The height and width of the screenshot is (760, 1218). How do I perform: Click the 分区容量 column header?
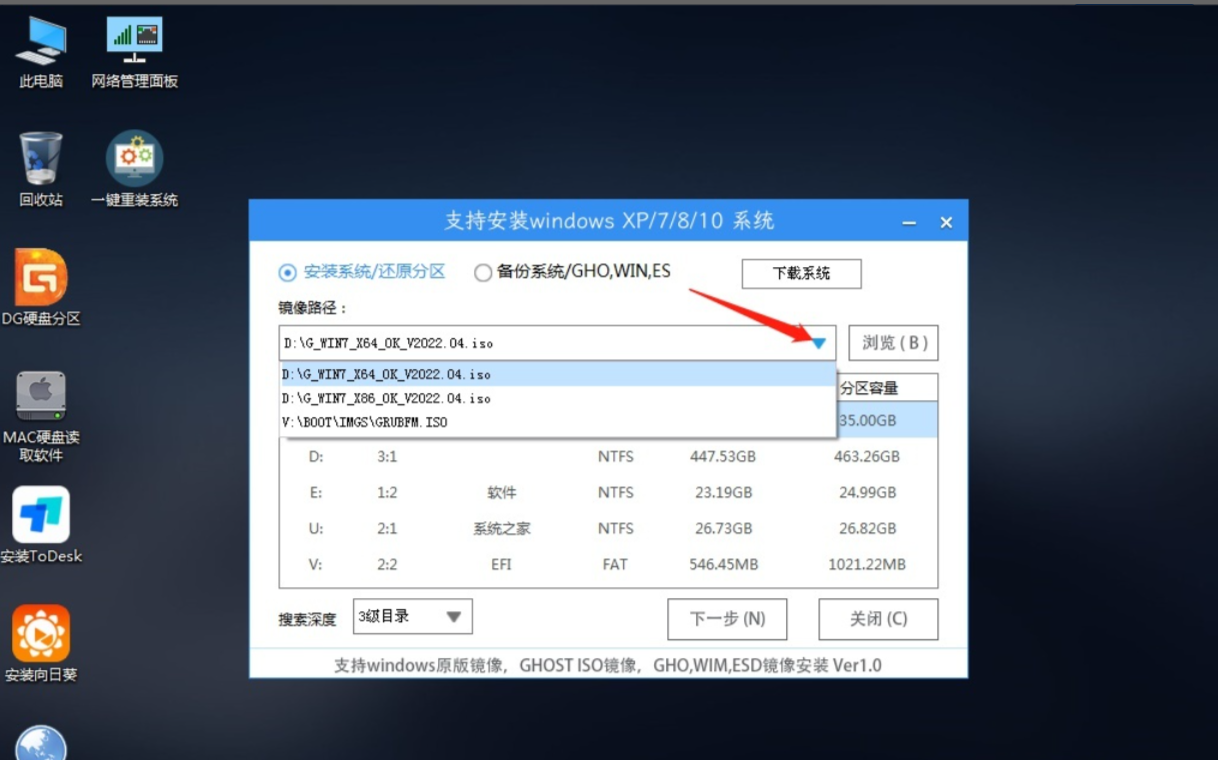[869, 388]
